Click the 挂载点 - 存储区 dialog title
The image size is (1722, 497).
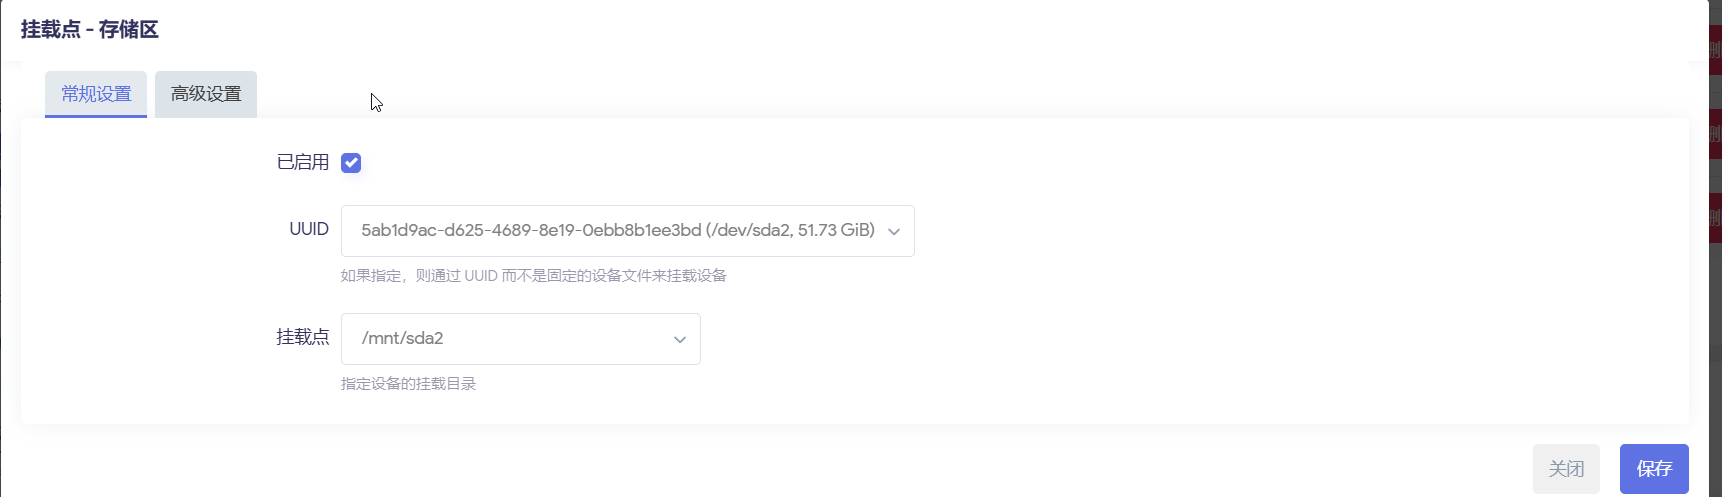click(x=90, y=30)
